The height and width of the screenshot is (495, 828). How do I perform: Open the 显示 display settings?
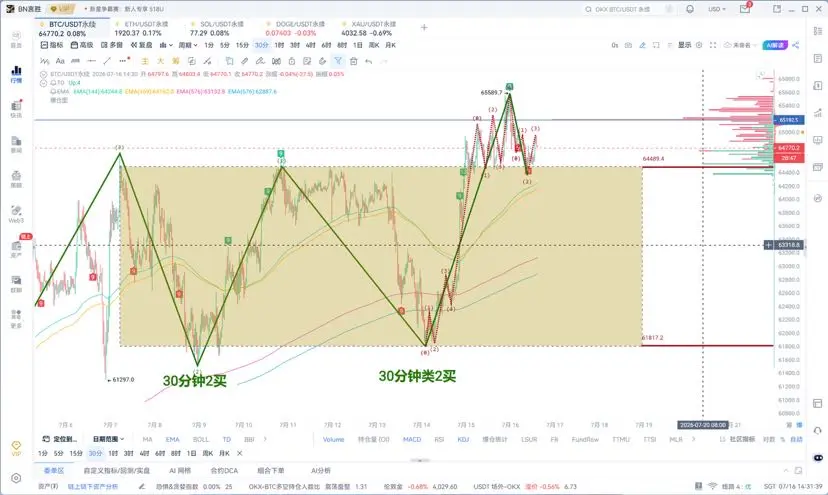(x=685, y=45)
